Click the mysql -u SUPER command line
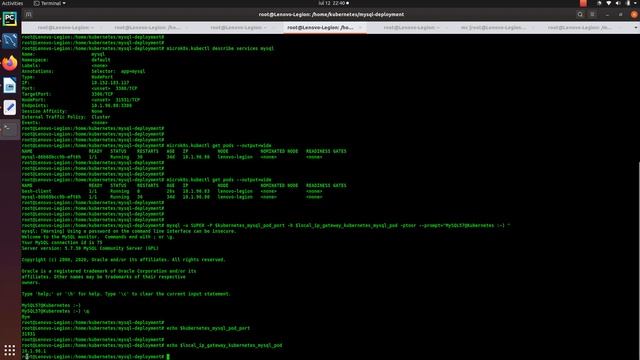 point(266,225)
